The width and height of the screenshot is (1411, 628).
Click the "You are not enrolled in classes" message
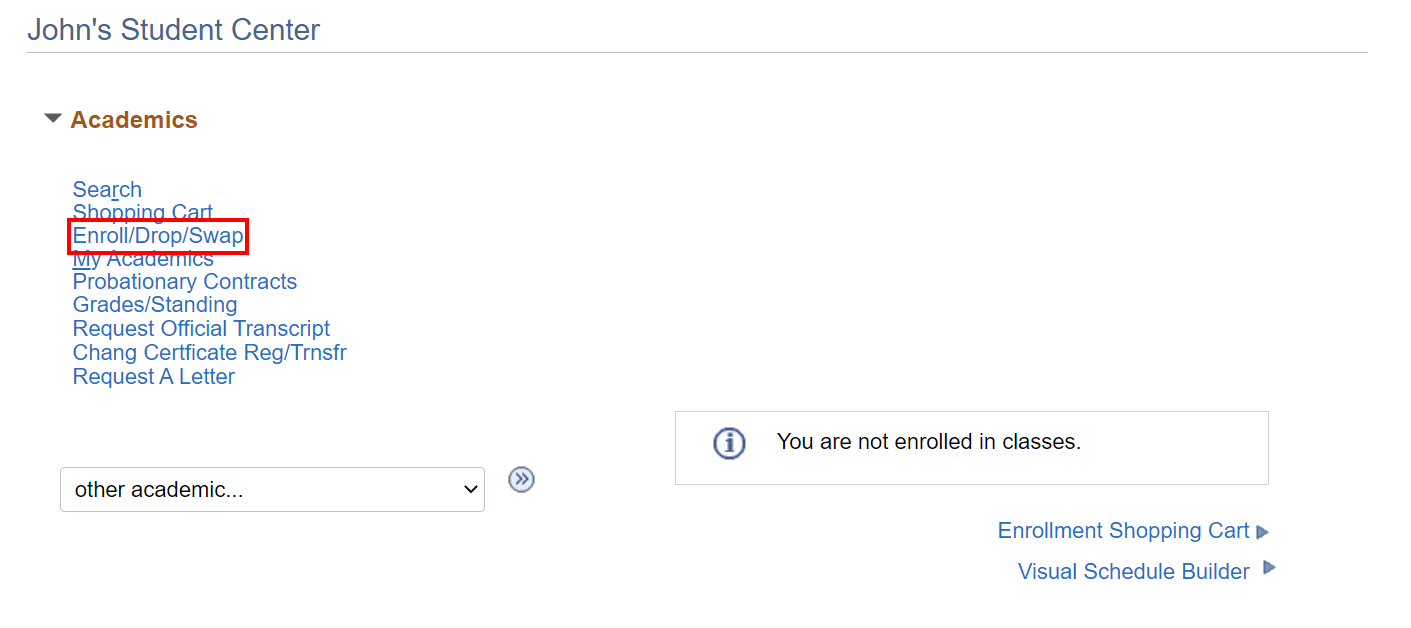(x=929, y=442)
